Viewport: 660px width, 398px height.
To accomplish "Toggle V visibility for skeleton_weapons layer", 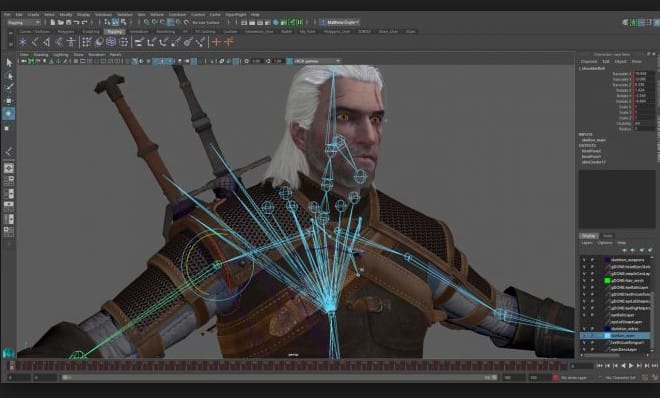I will [x=584, y=260].
